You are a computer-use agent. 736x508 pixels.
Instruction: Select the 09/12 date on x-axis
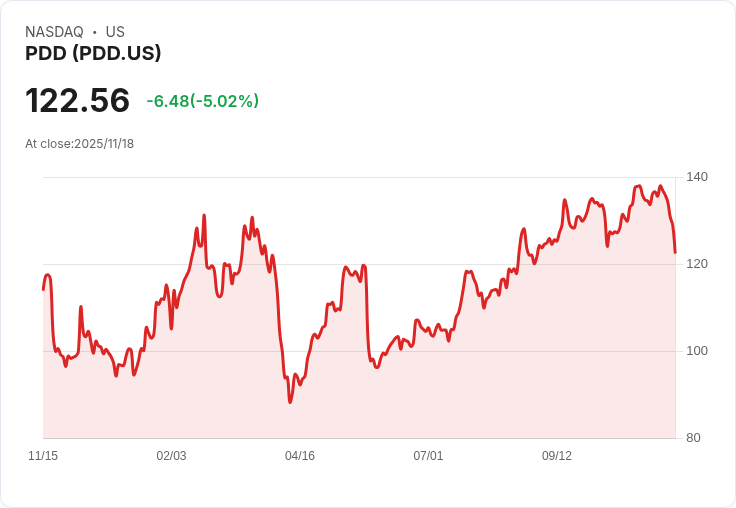coord(557,456)
